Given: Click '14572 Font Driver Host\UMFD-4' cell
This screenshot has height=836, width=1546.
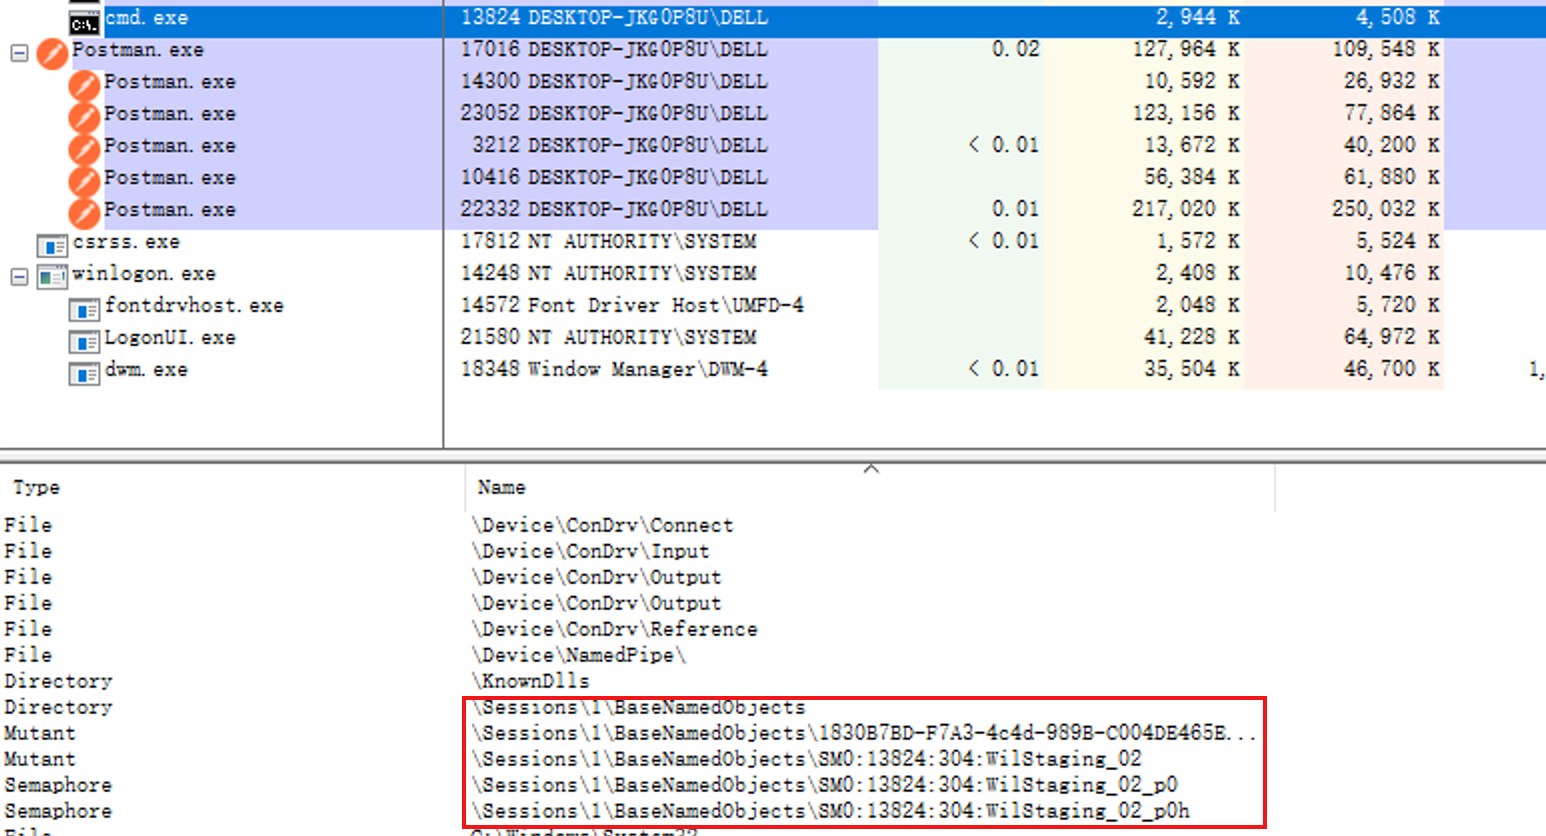Looking at the screenshot, I should click(632, 305).
